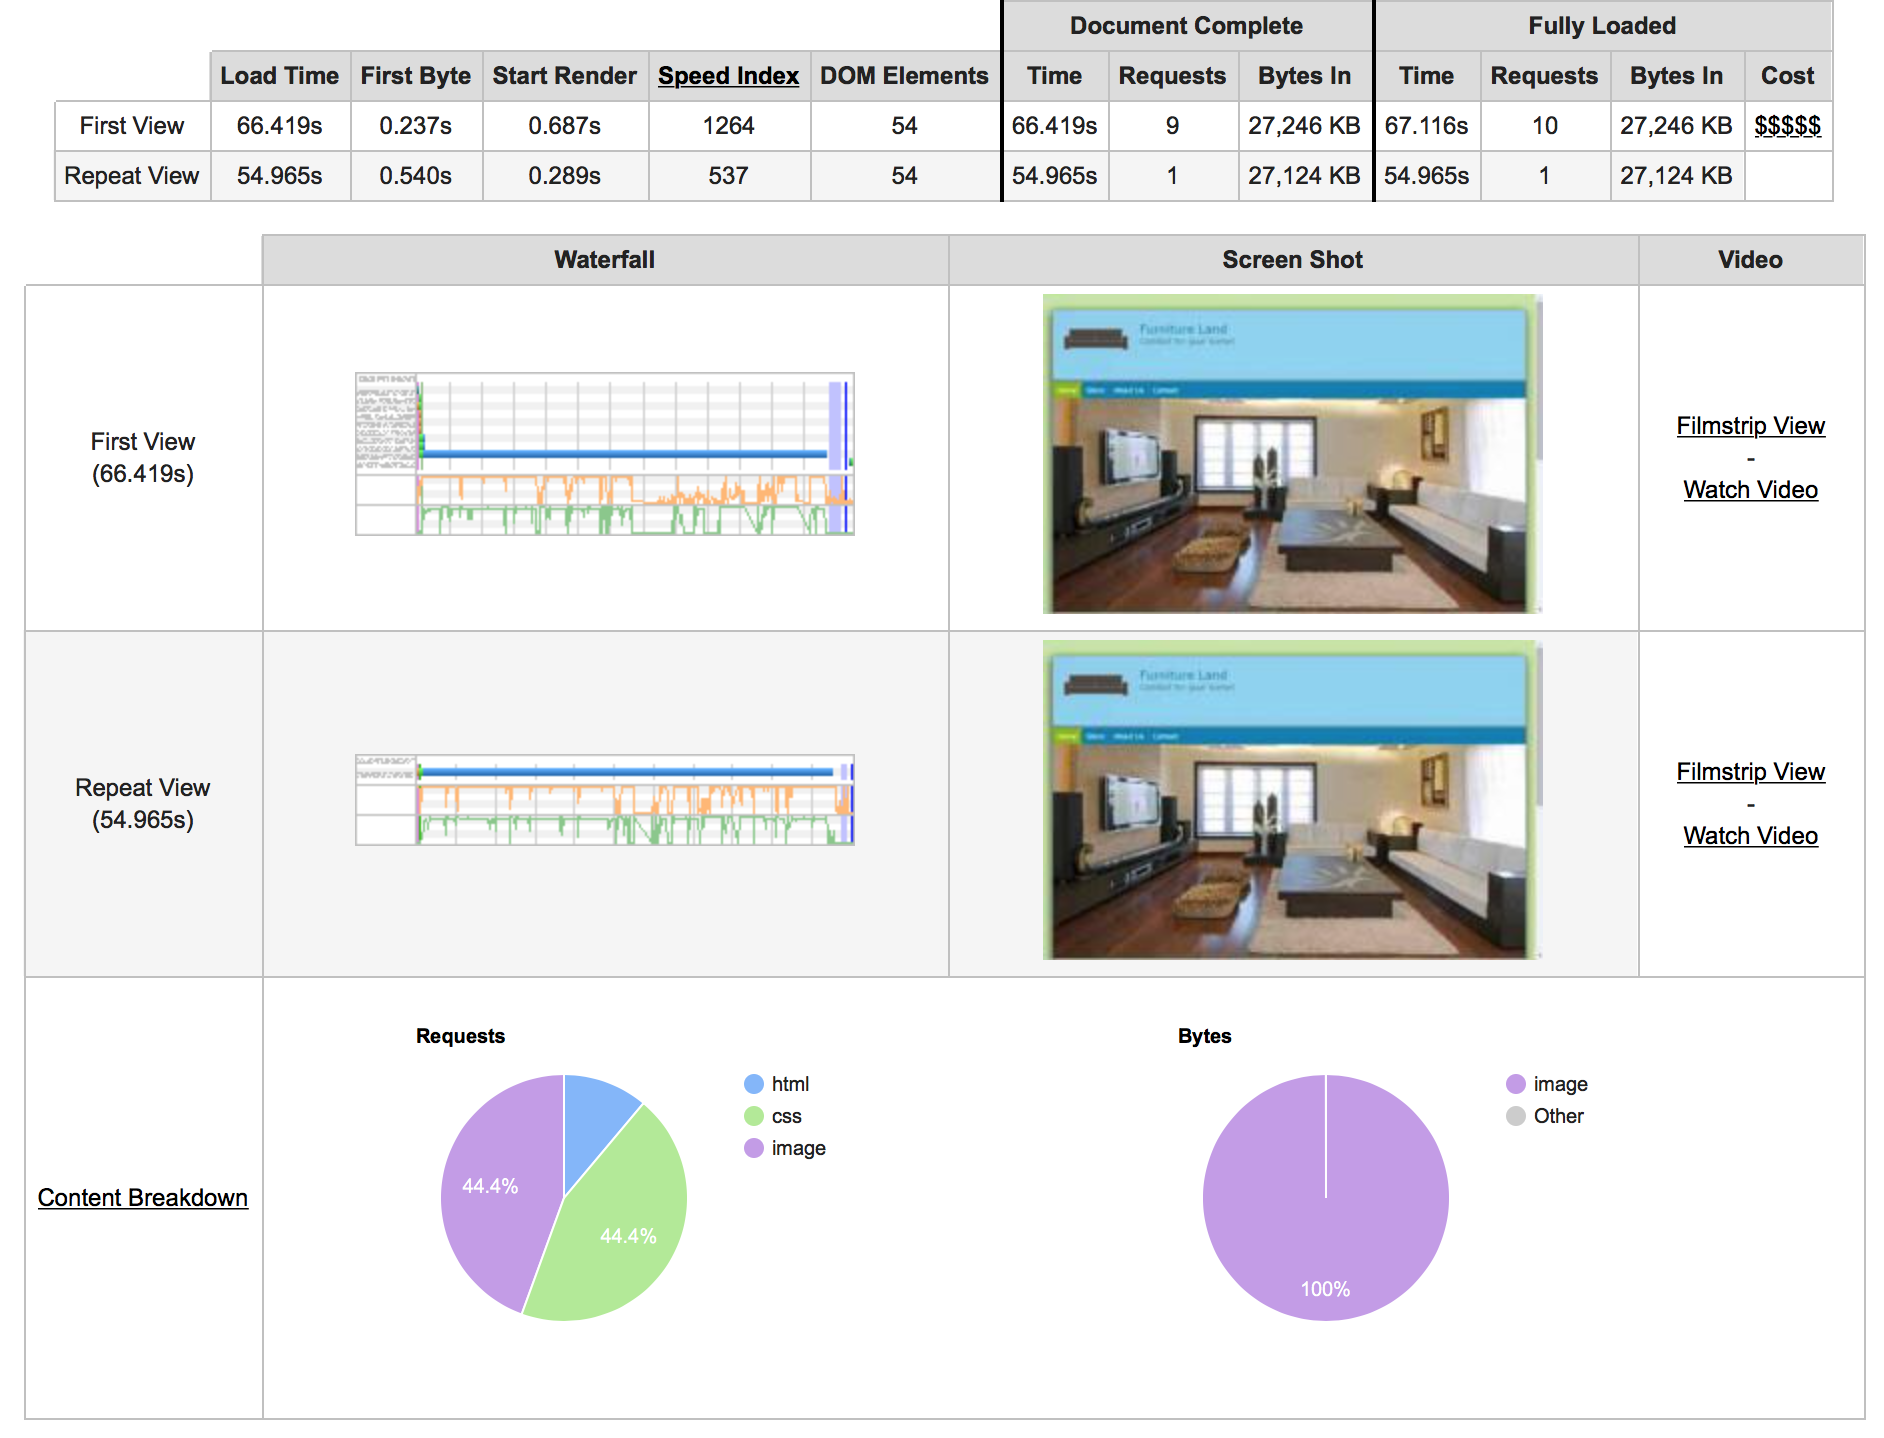Click the 100% image Bytes pie chart
Image resolution: width=1884 pixels, height=1438 pixels.
(1325, 1220)
